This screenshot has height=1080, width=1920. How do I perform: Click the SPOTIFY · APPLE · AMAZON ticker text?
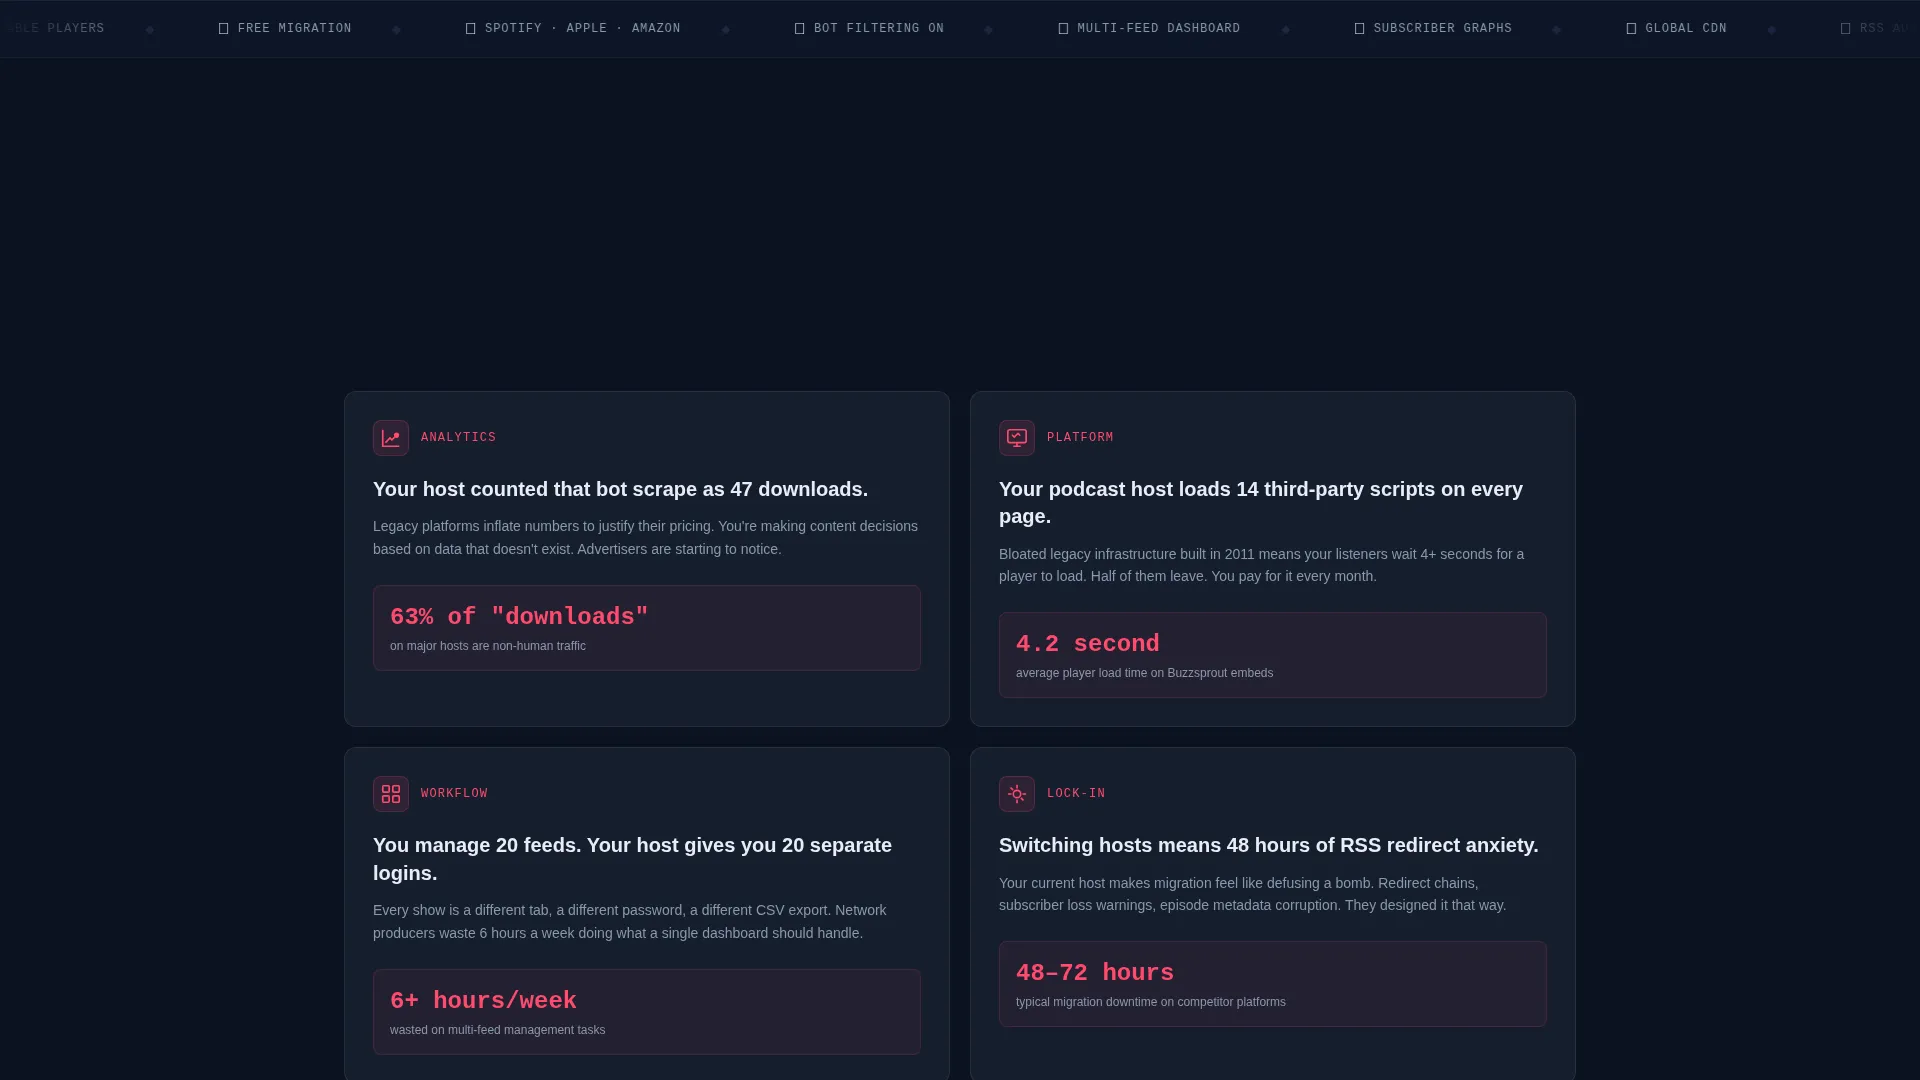(x=583, y=29)
